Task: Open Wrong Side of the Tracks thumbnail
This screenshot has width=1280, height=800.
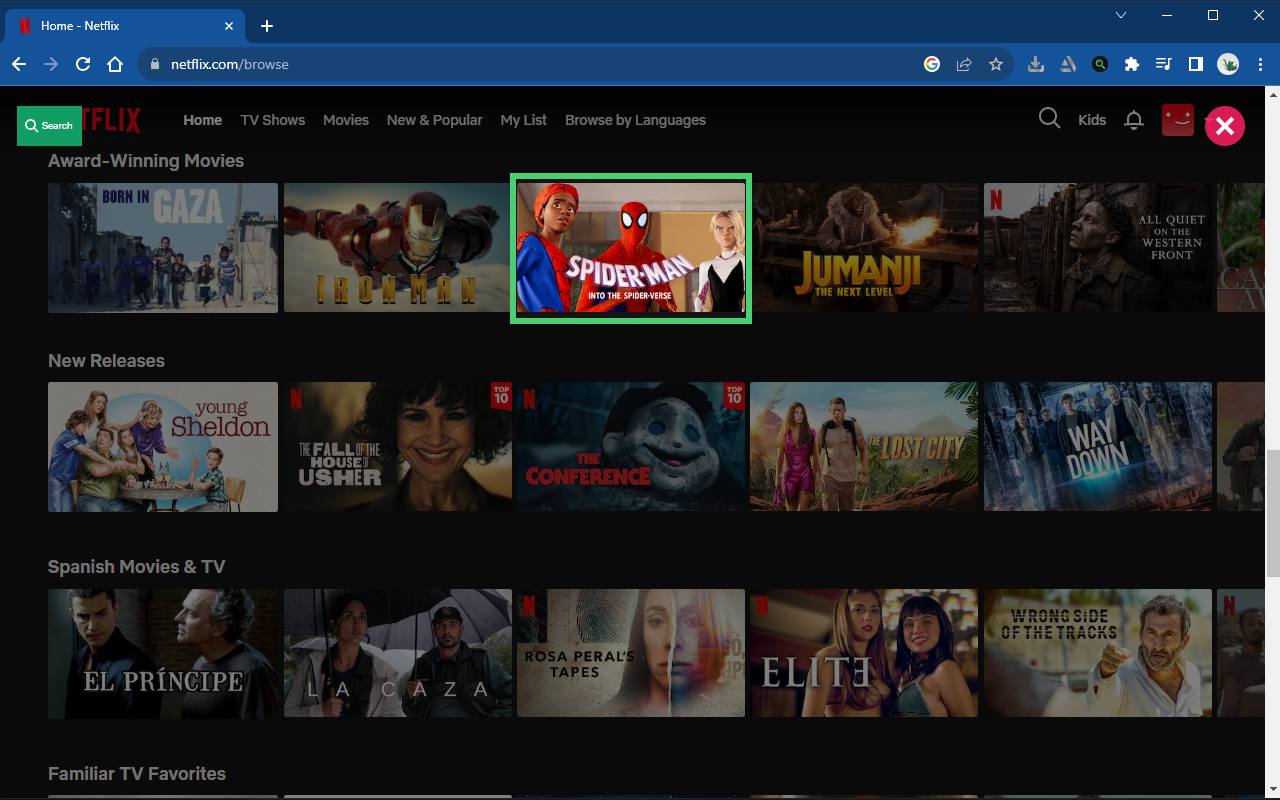Action: coord(1098,653)
